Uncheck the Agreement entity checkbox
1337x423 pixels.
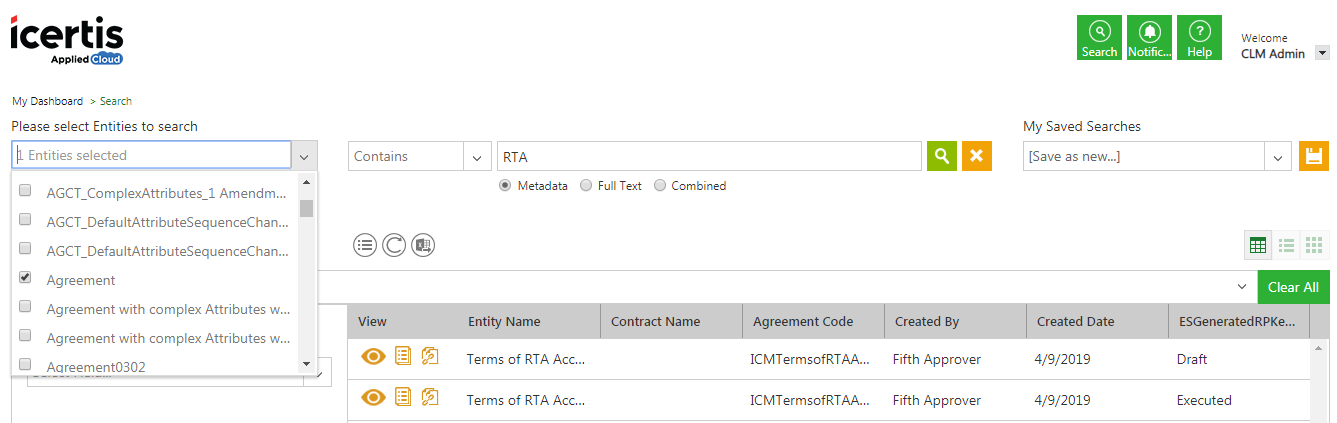point(25,278)
